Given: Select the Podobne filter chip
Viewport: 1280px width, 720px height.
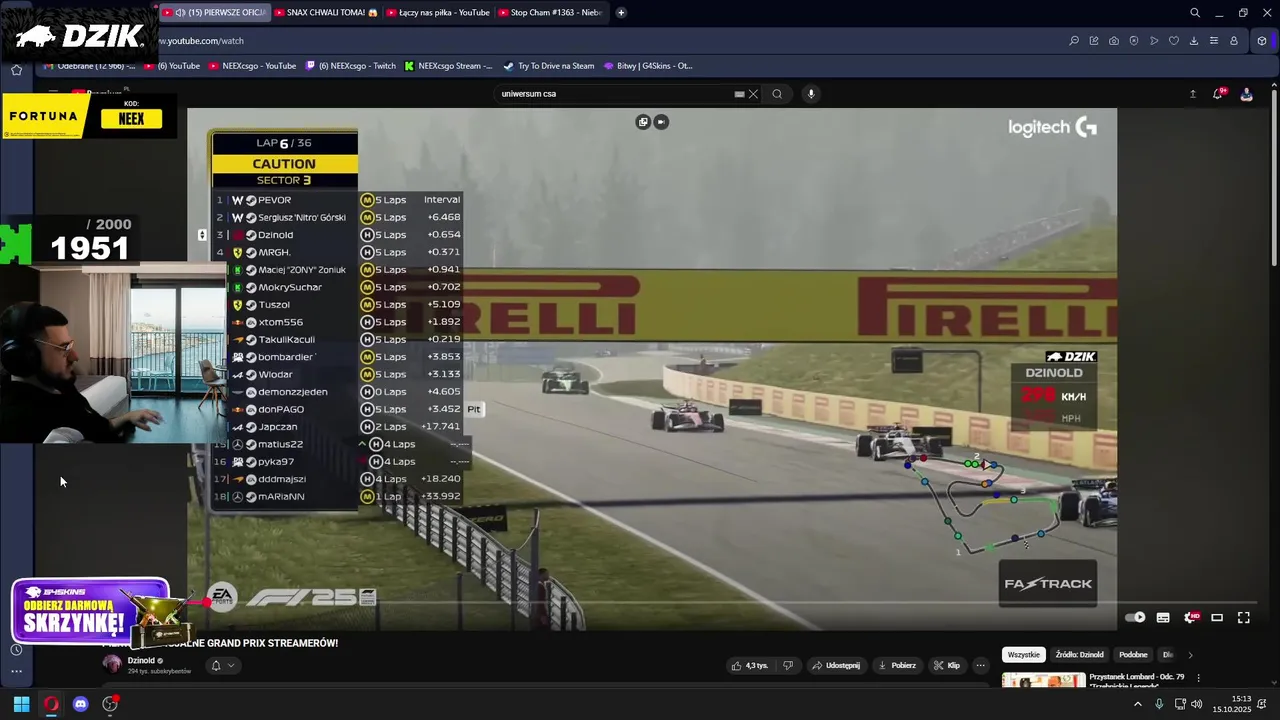Looking at the screenshot, I should pos(1133,655).
